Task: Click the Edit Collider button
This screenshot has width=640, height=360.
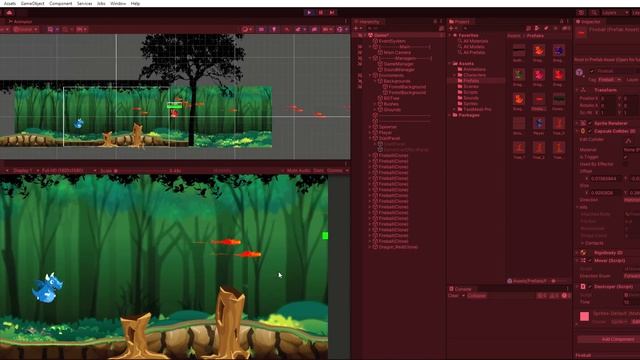Action: pyautogui.click(x=629, y=140)
